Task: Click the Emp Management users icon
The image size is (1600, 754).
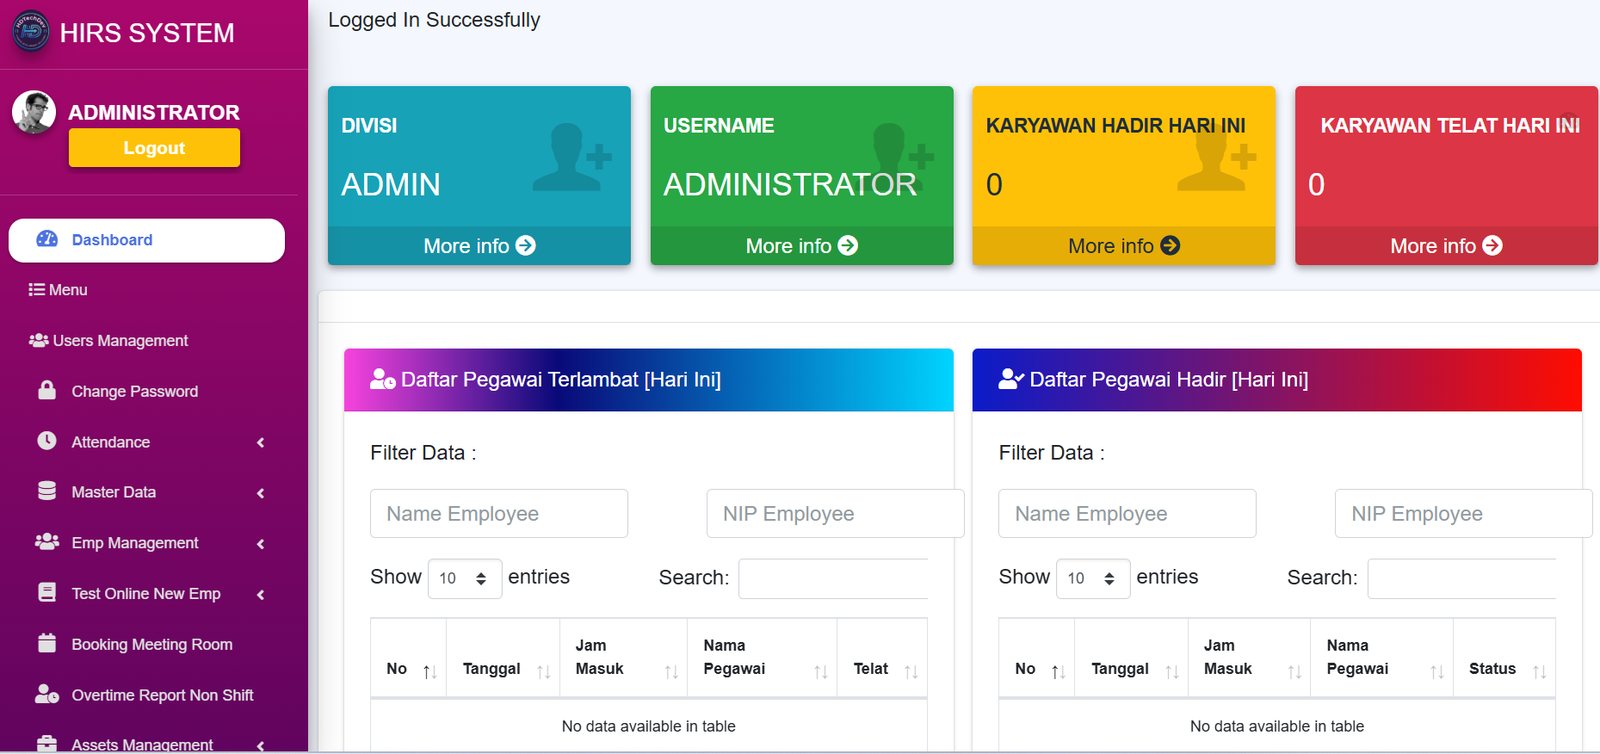Action: click(47, 541)
